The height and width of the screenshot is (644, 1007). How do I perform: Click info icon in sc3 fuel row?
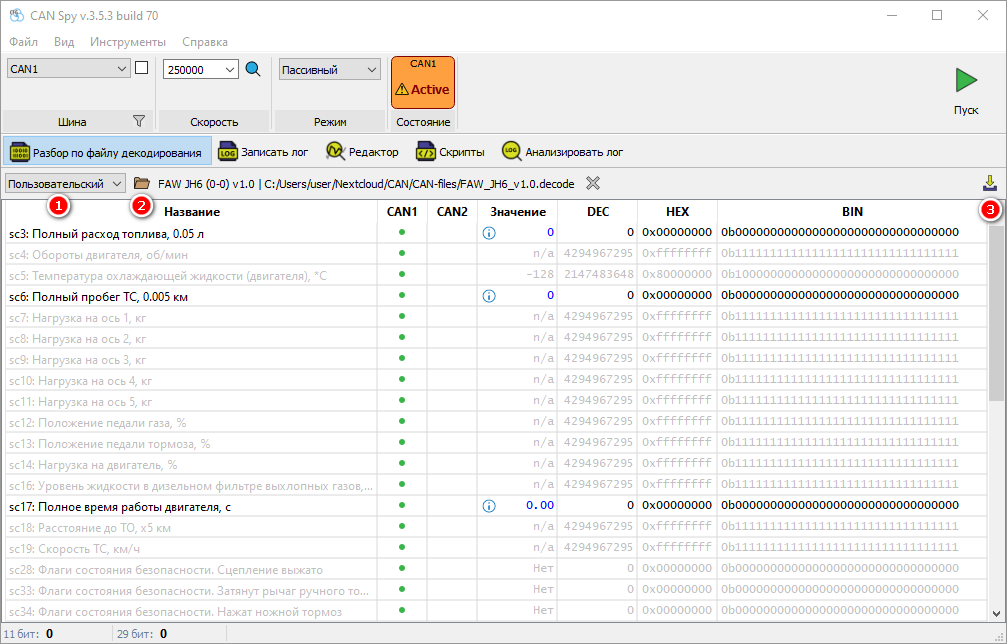coord(489,232)
